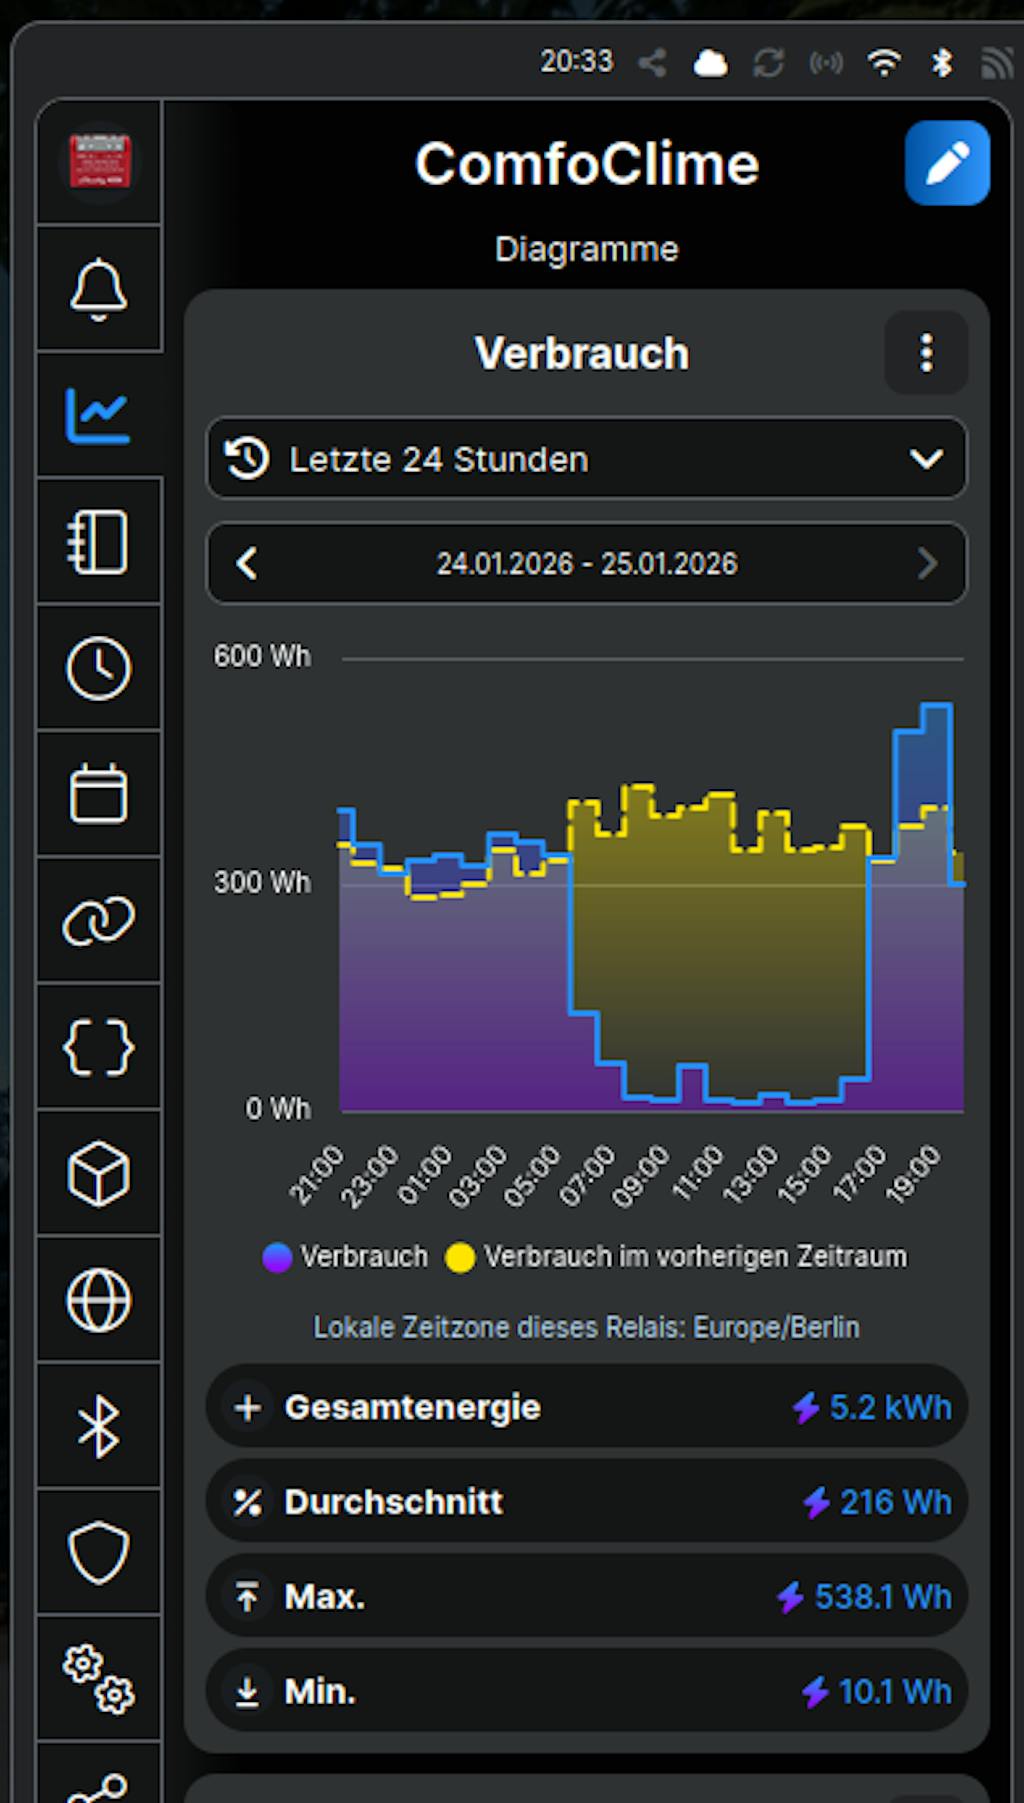
Task: Click the Max. 538.1 Wh row
Action: click(586, 1597)
